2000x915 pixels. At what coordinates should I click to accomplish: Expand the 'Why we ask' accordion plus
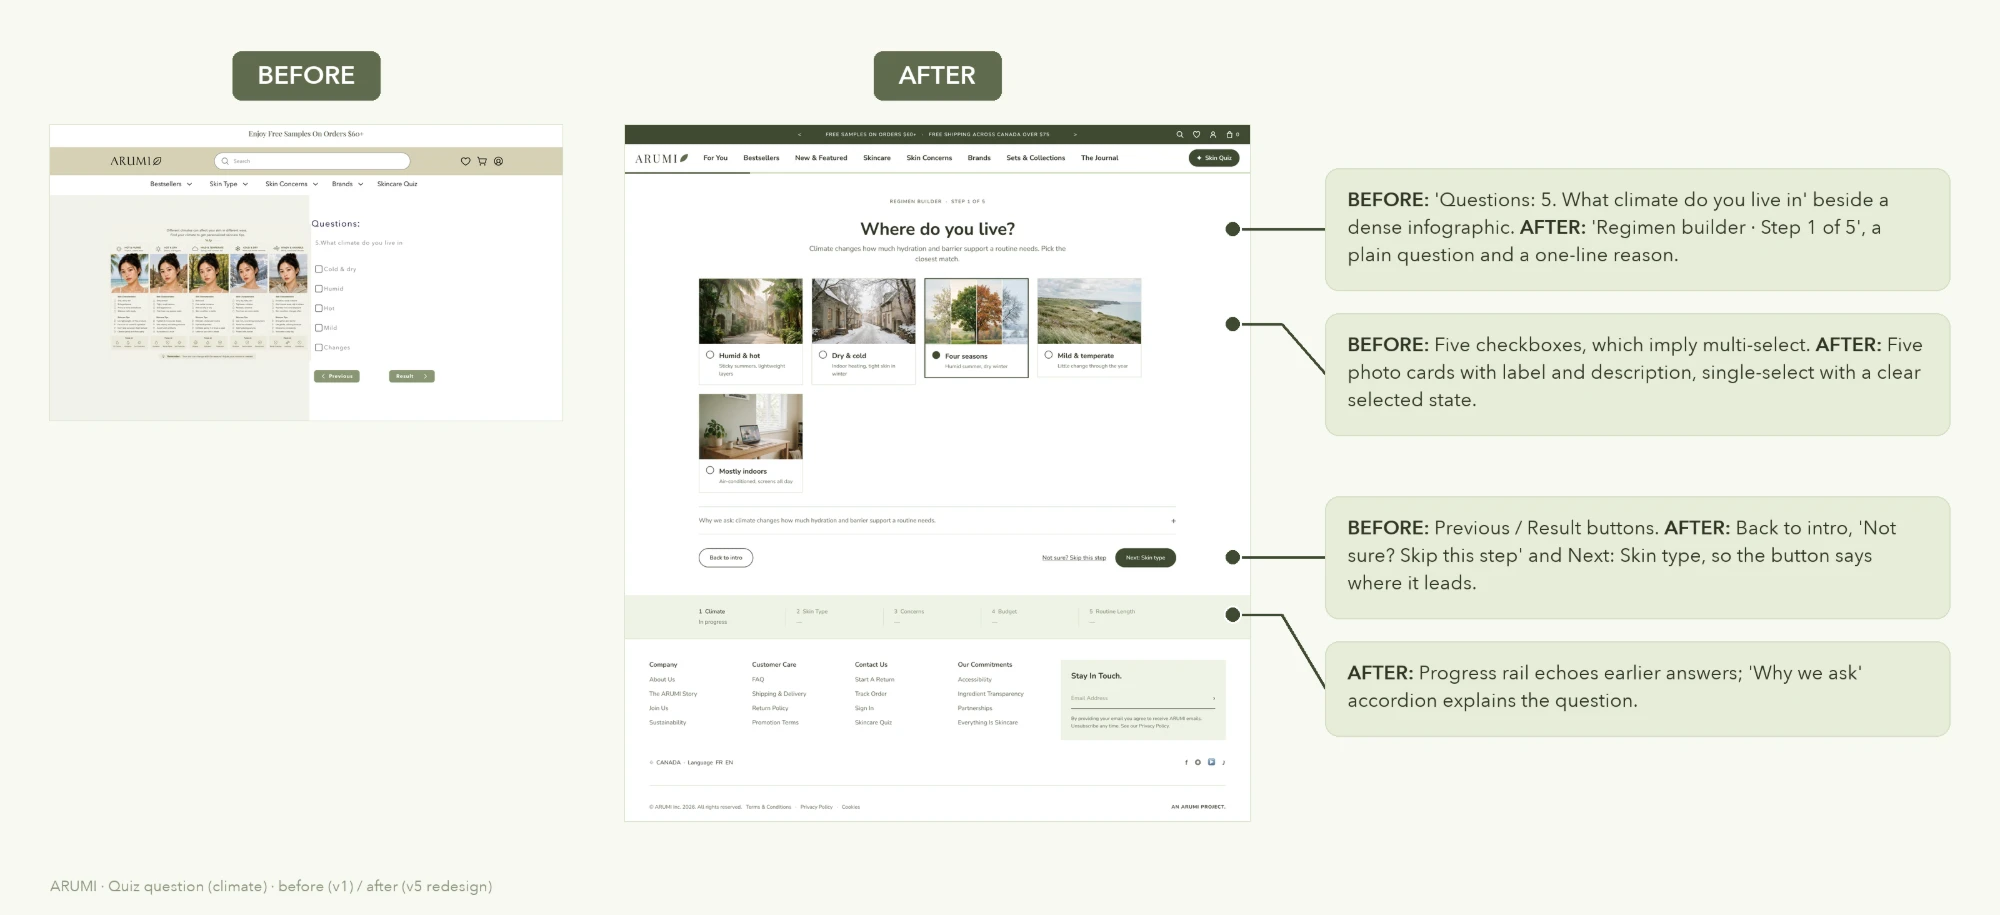click(1173, 521)
